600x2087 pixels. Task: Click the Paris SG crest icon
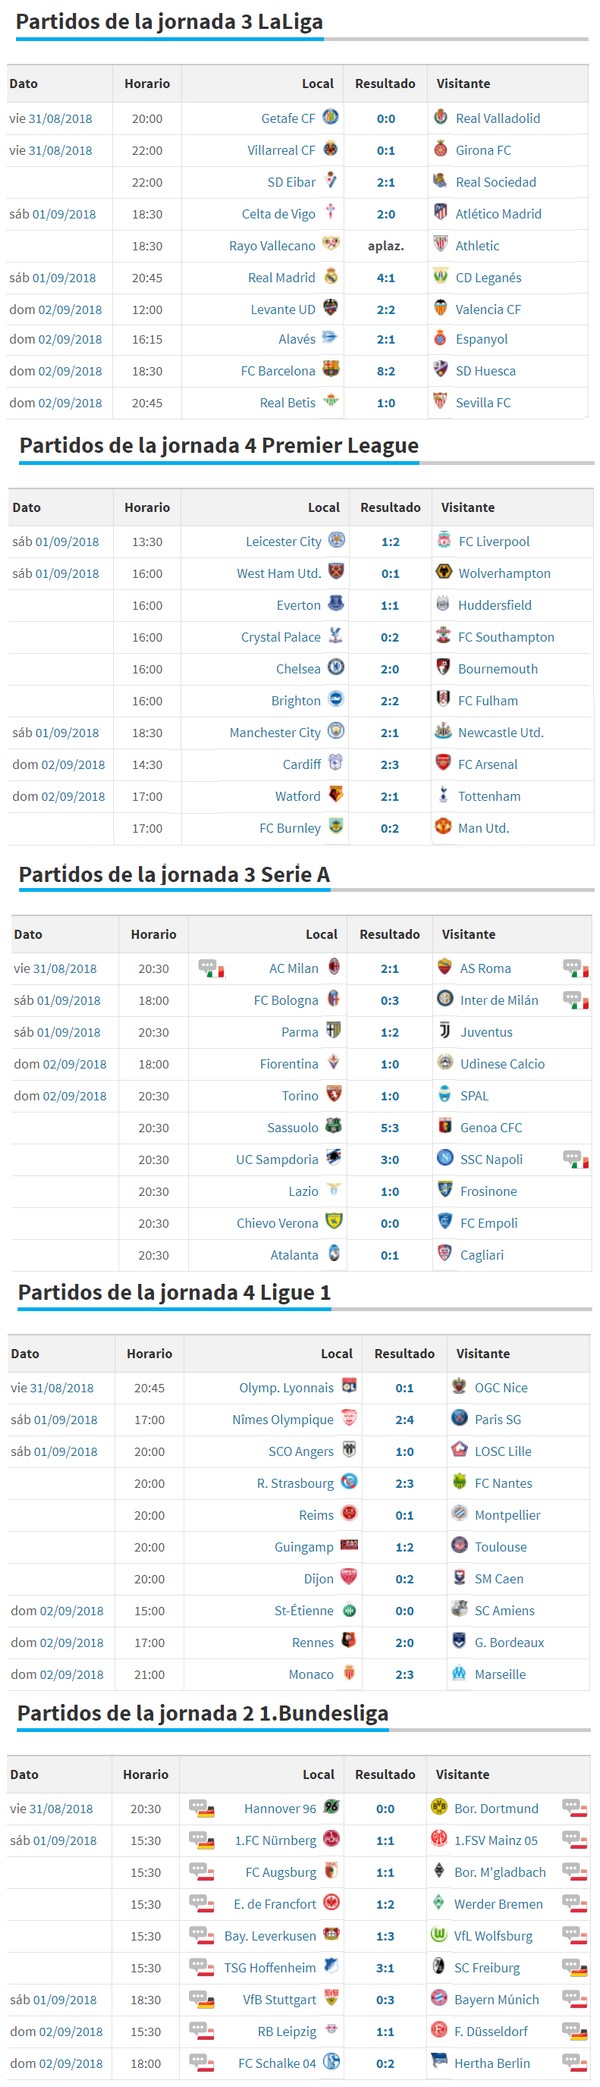click(x=459, y=1417)
